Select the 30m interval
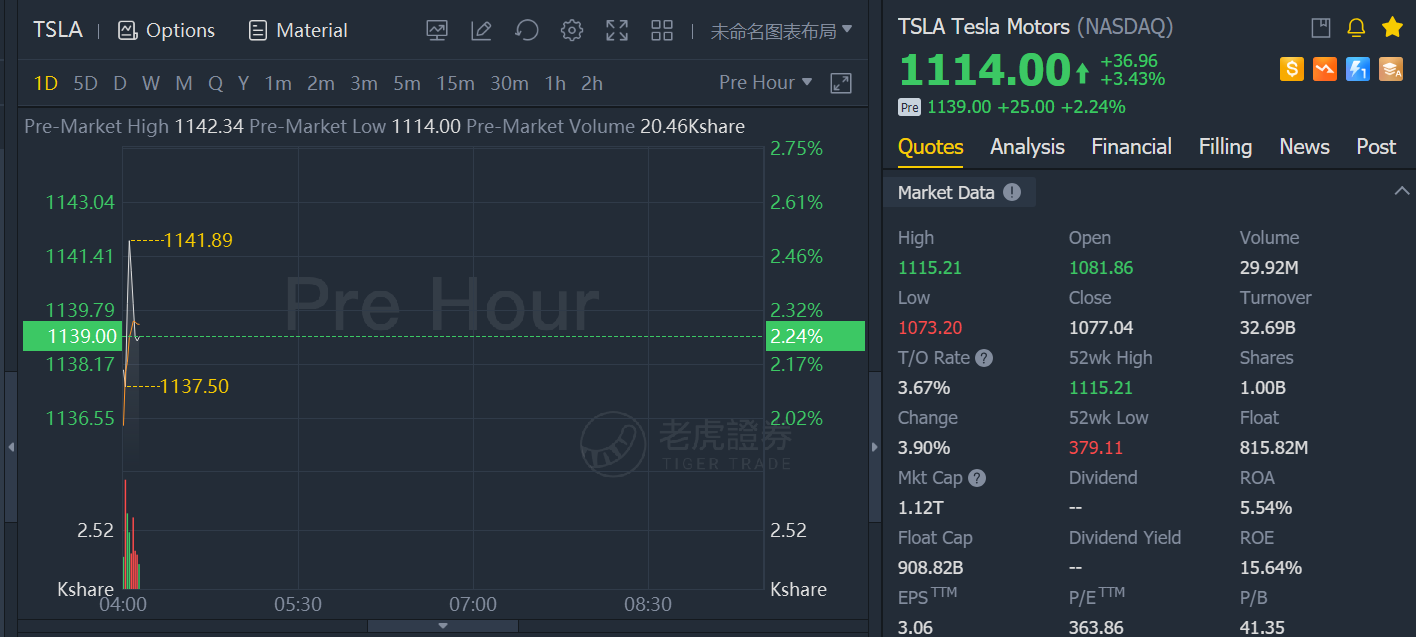Viewport: 1416px width, 637px height. 509,83
